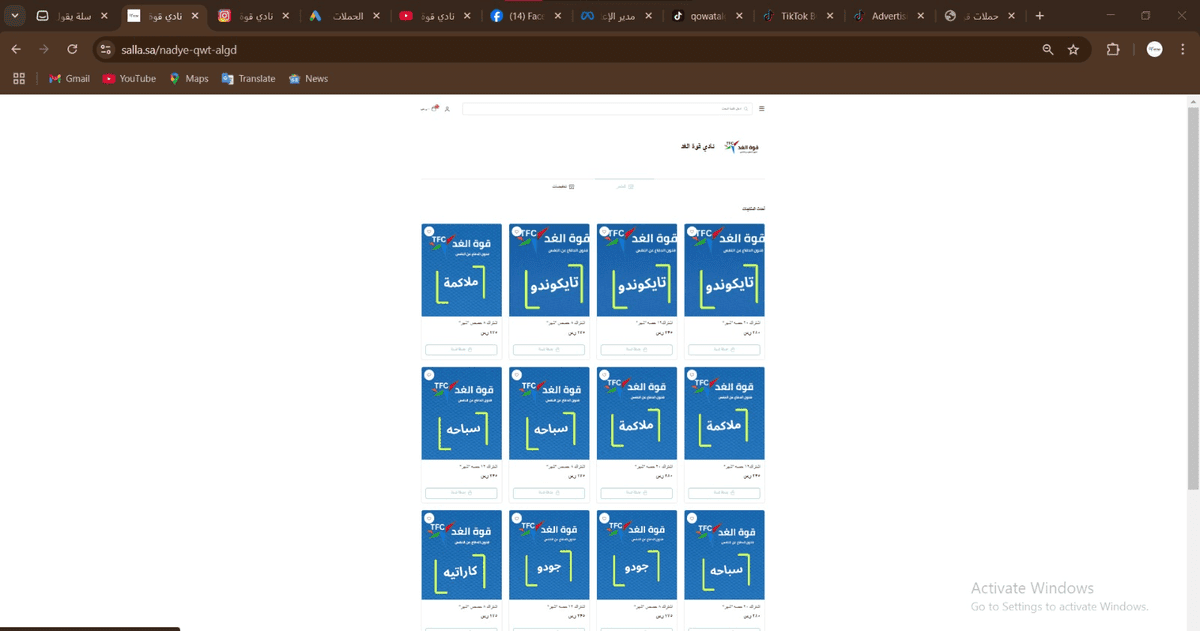Viewport: 1200px width, 631px height.
Task: Toggle wishlist heart on 20-session سباحه card
Action: coord(692,518)
